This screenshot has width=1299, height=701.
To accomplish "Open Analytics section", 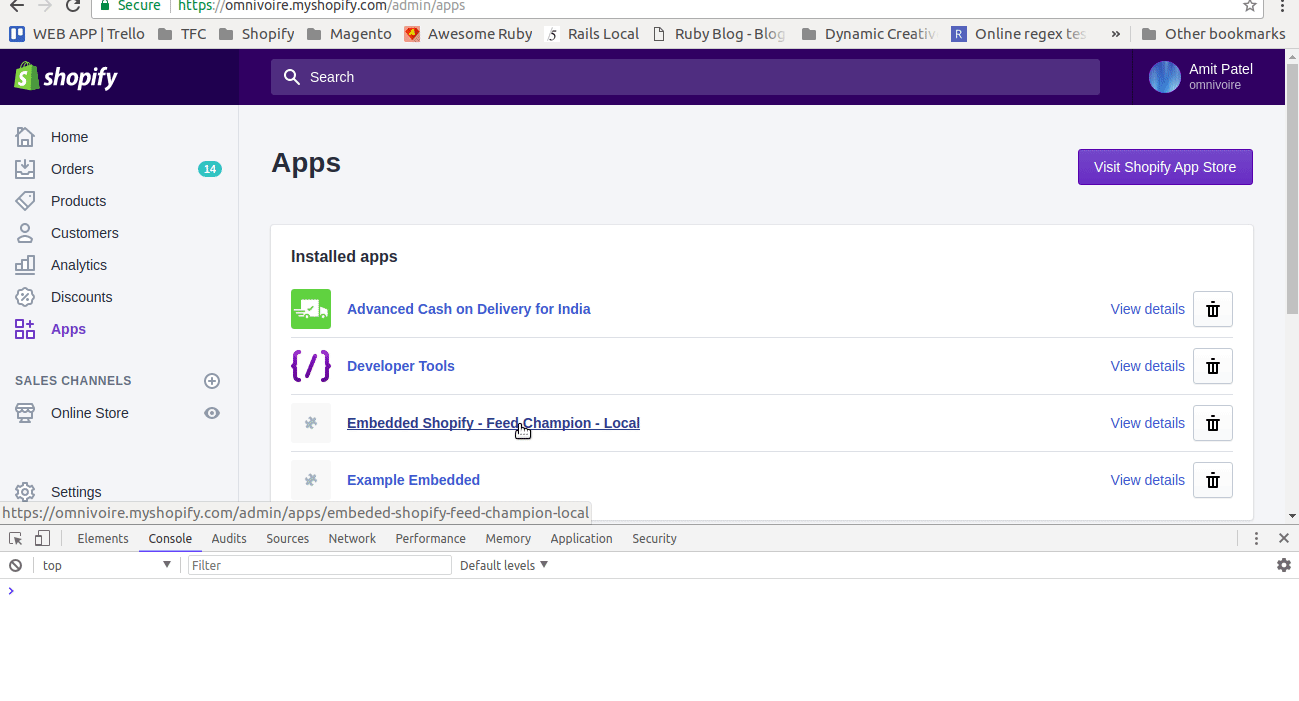I will 78,265.
